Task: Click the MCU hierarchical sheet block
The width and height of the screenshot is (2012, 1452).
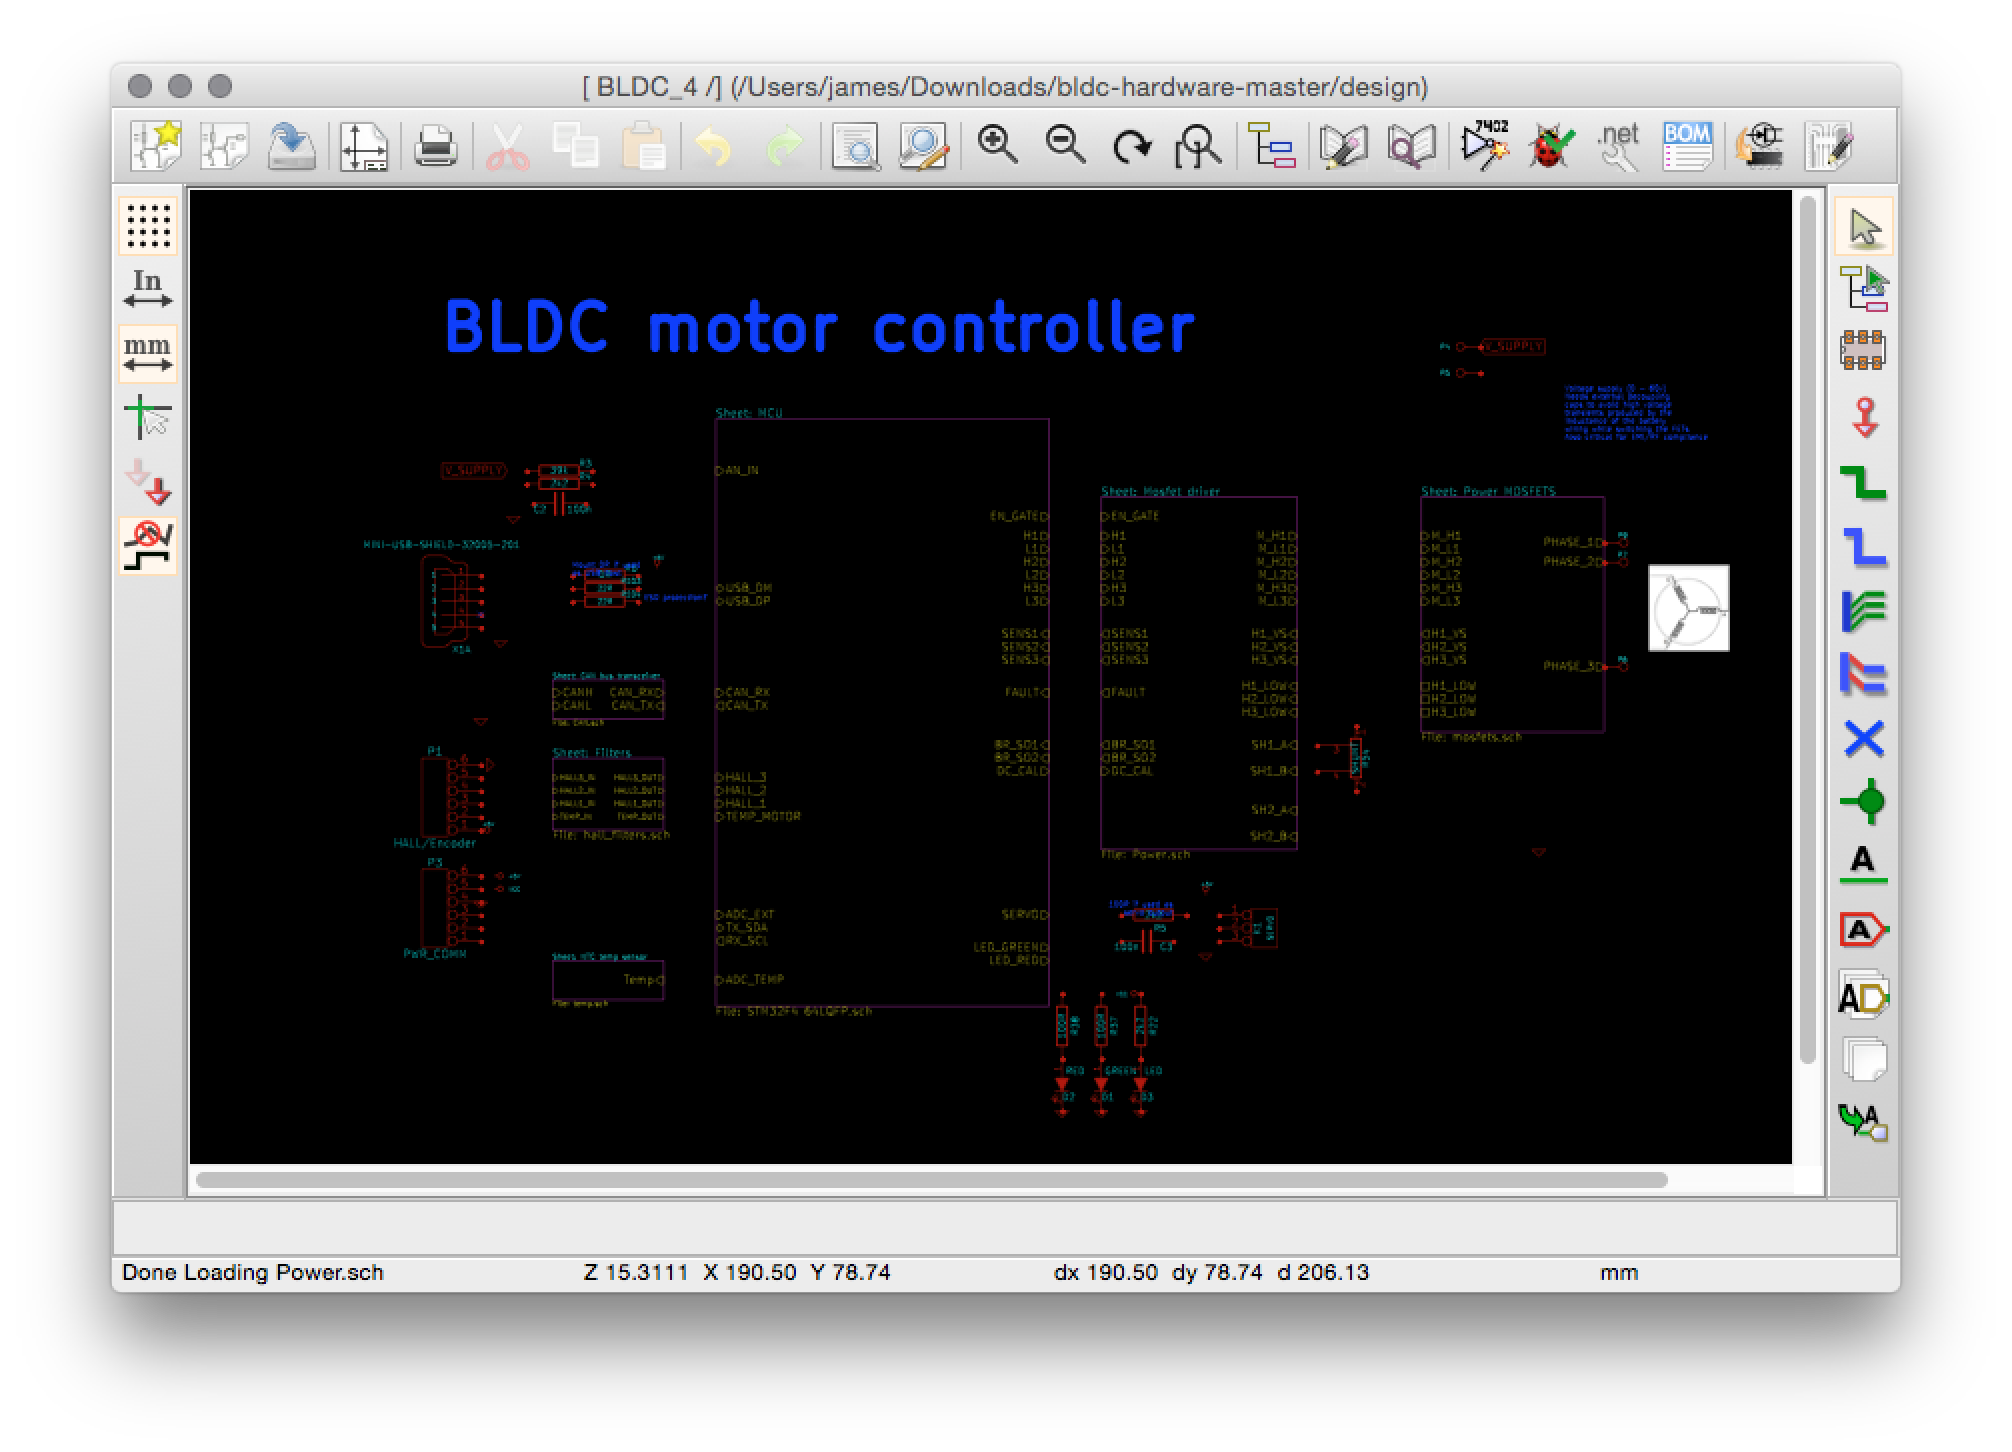Action: click(882, 712)
